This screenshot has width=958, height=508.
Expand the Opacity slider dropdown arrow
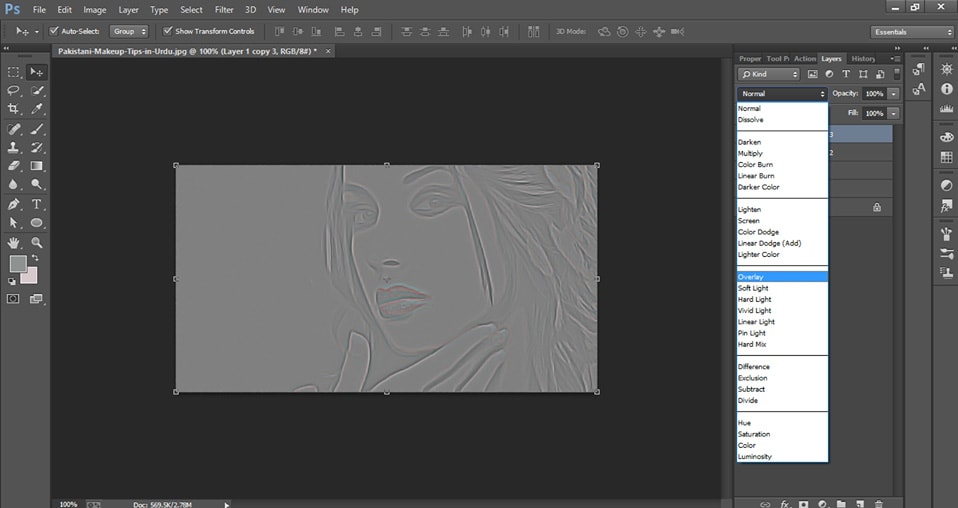[893, 94]
